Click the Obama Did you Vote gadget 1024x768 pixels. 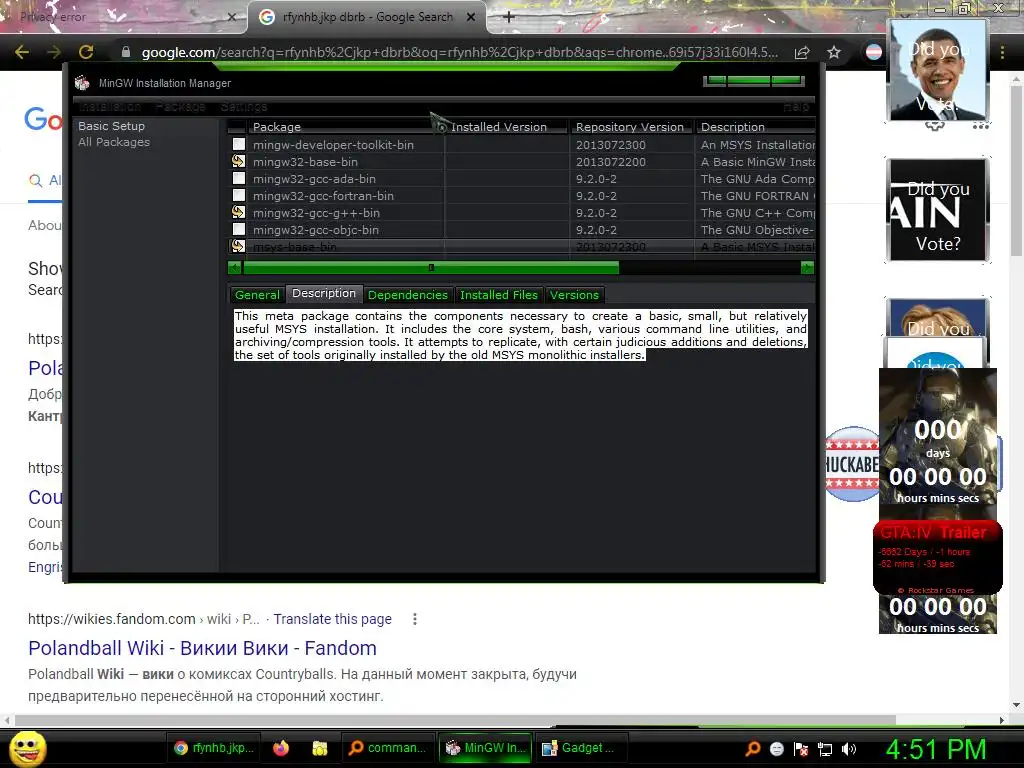click(x=938, y=70)
